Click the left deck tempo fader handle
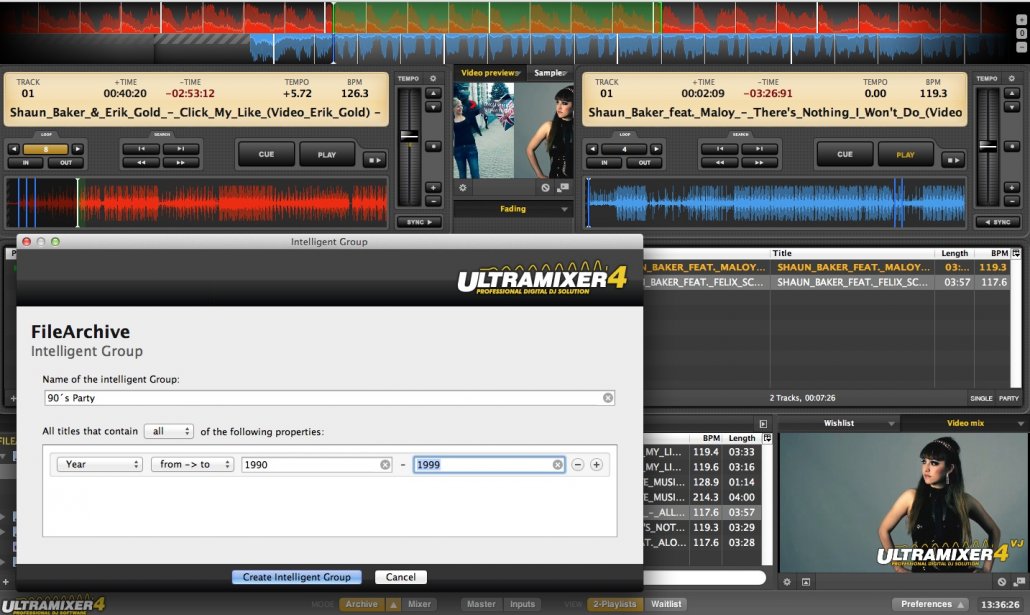The width and height of the screenshot is (1030, 615). (408, 135)
